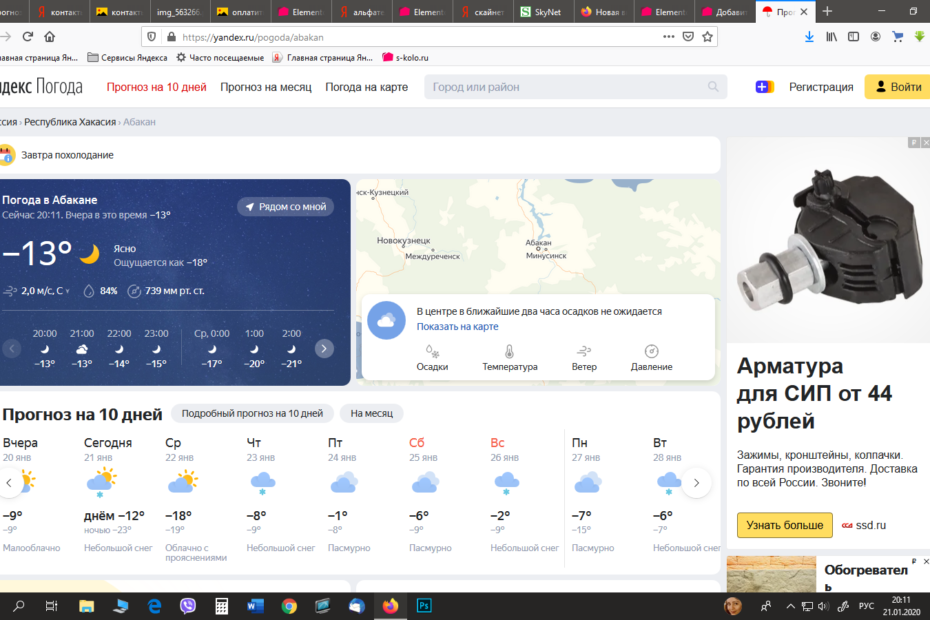Go to the Firefox home page icon
The width and height of the screenshot is (930, 620).
click(50, 37)
